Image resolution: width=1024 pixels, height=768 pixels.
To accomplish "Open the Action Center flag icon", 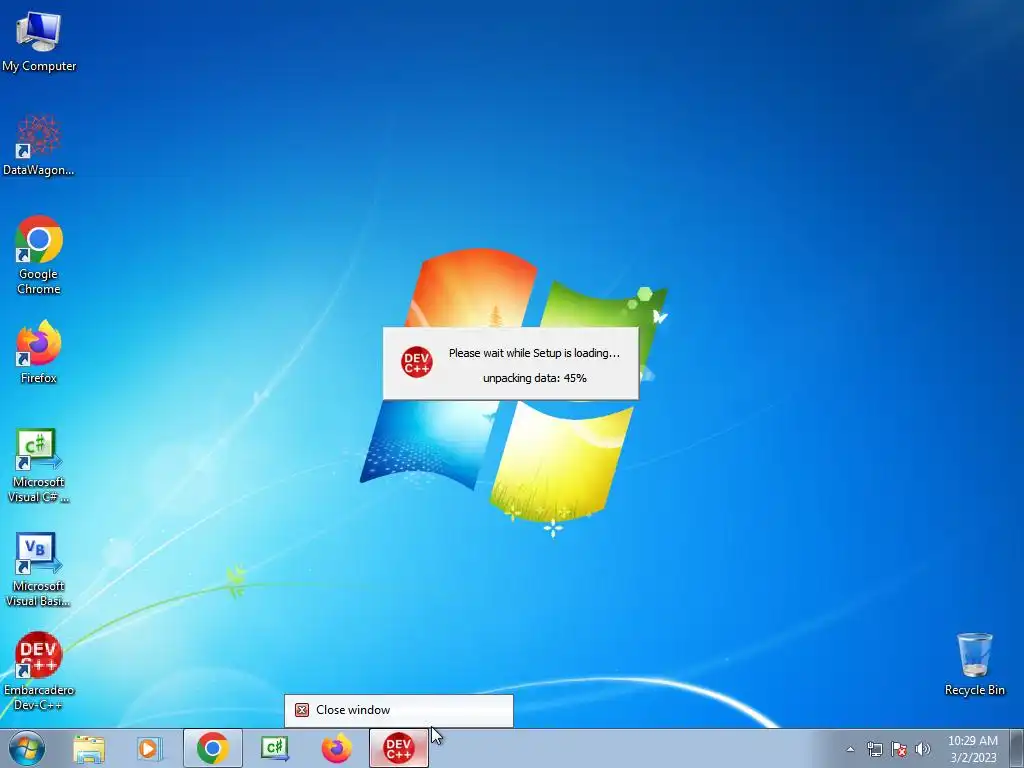I will pos(899,749).
